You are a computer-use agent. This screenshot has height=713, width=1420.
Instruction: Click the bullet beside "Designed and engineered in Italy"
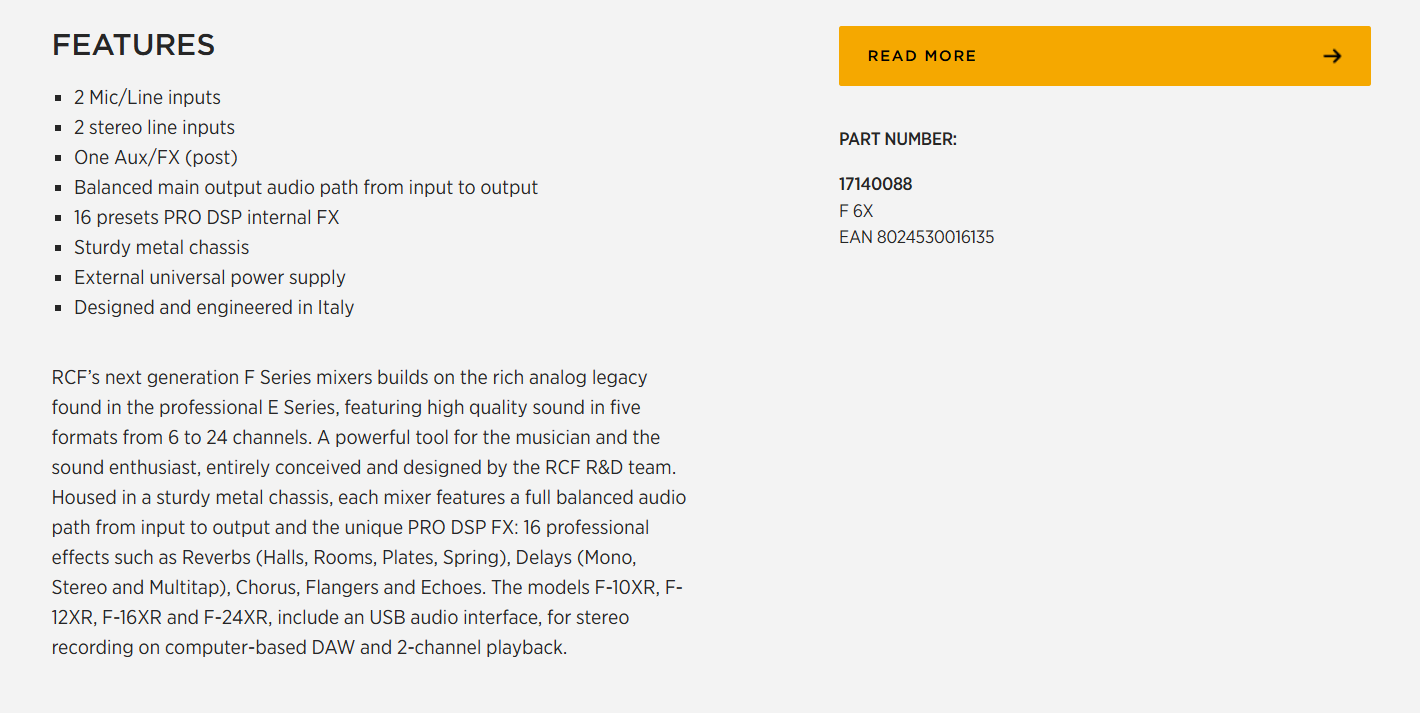pyautogui.click(x=59, y=309)
